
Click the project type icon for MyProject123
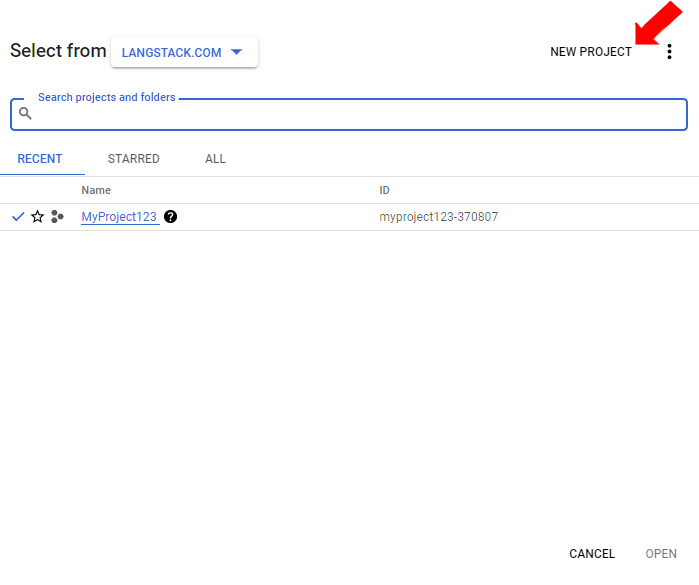[x=57, y=217]
